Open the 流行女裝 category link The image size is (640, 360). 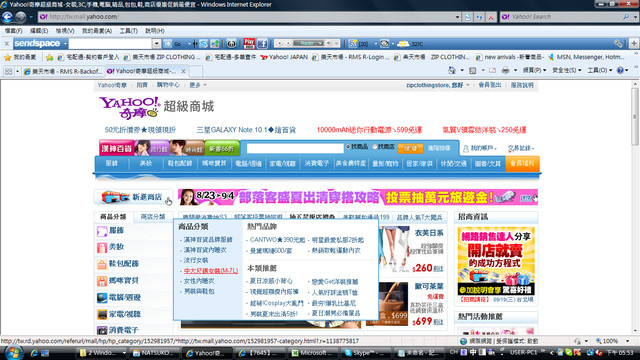click(196, 260)
